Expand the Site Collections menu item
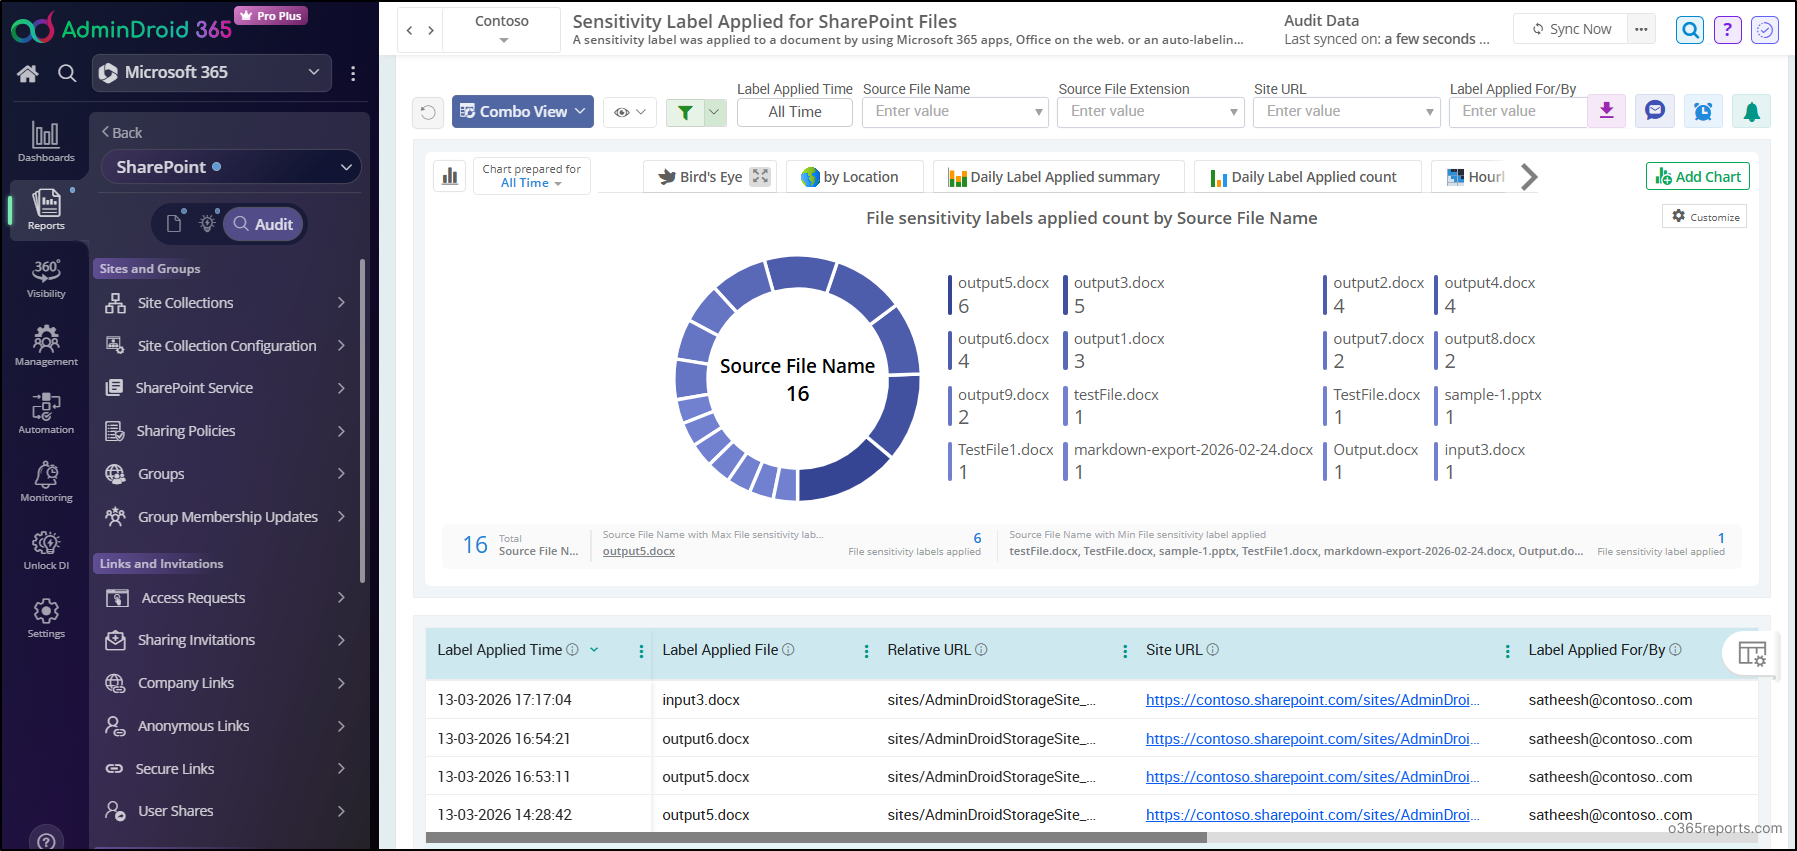 (x=226, y=303)
